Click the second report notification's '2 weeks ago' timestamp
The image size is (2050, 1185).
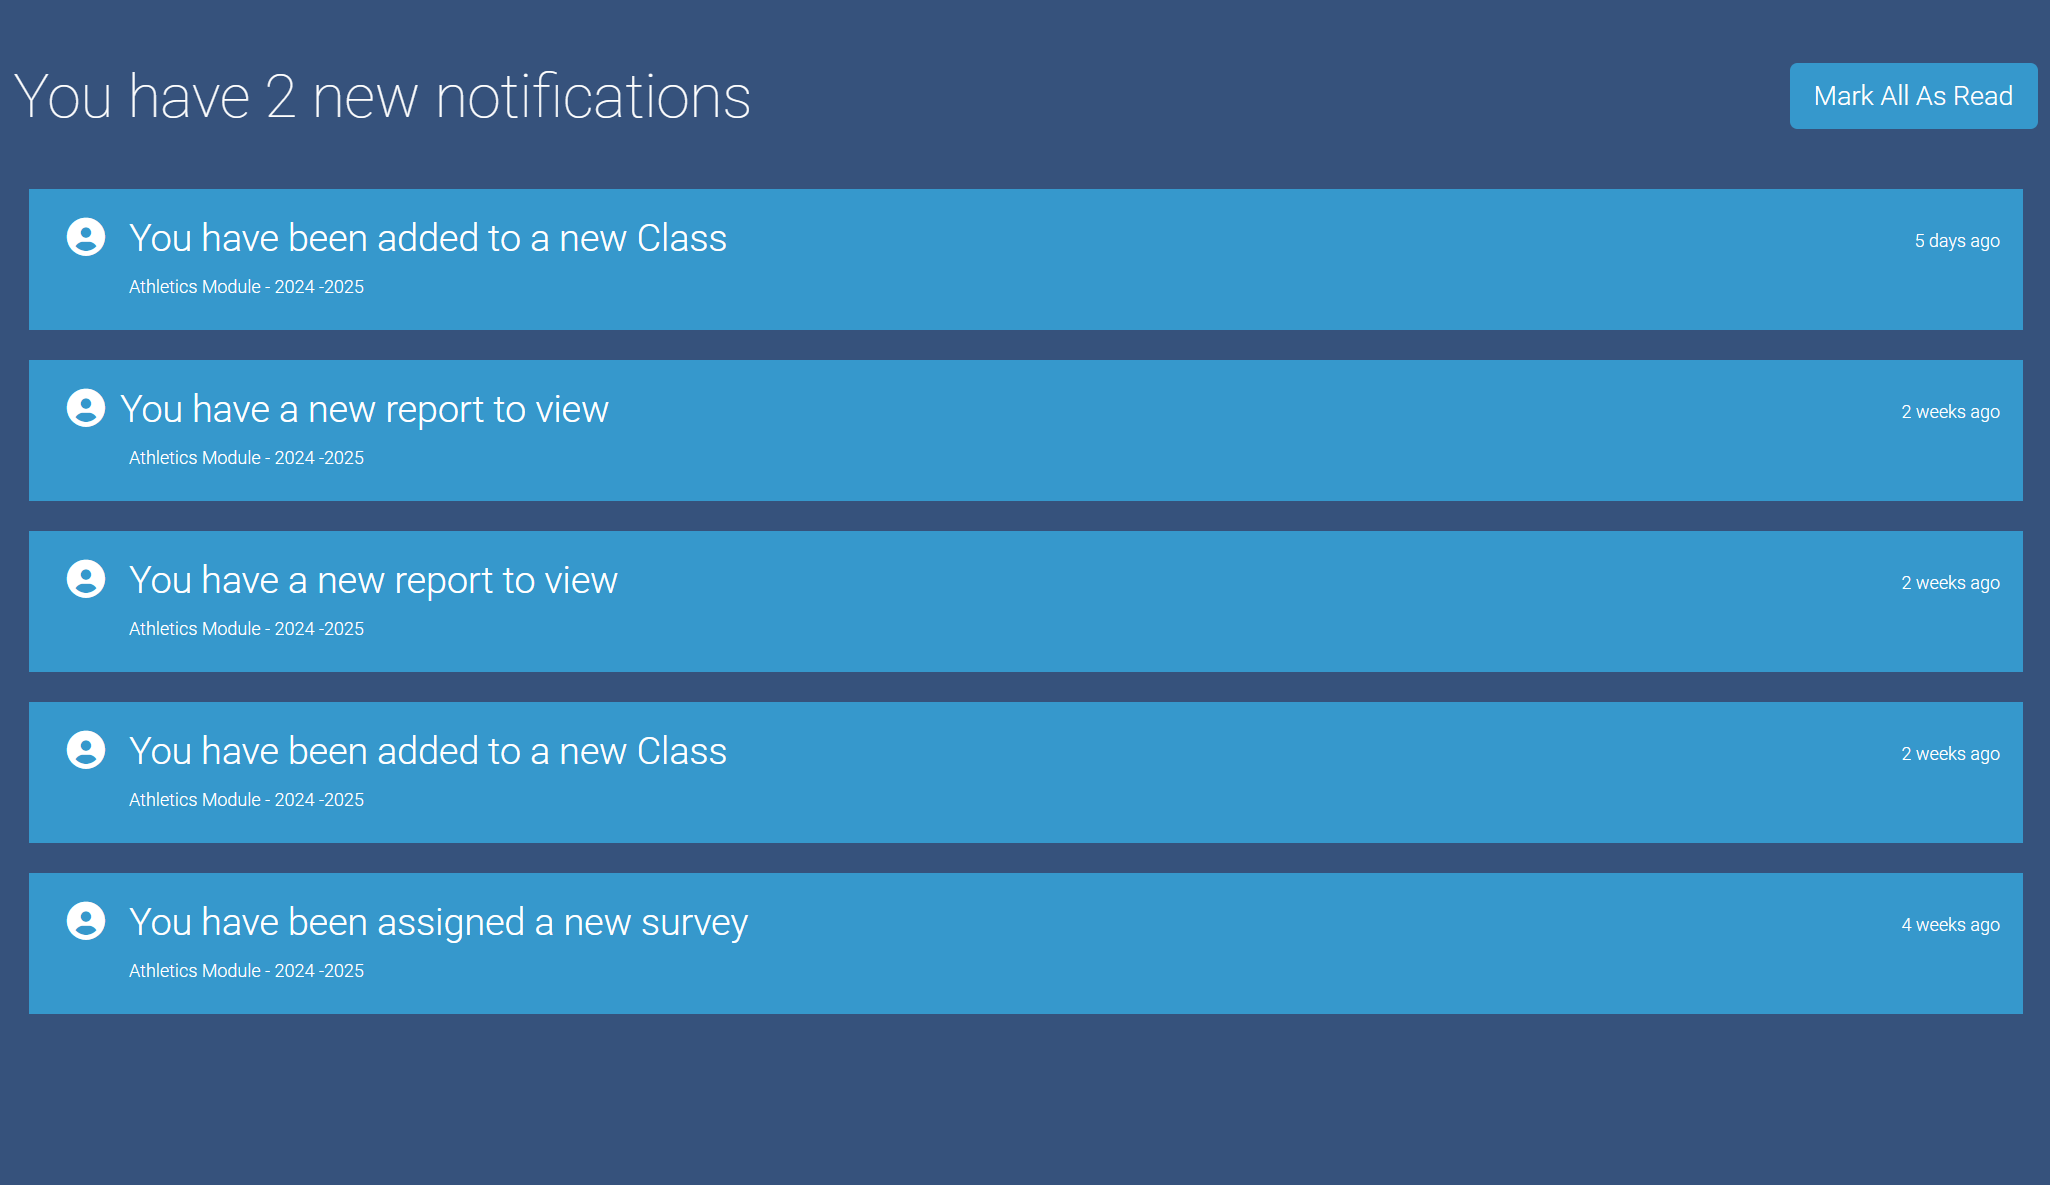(x=1950, y=583)
